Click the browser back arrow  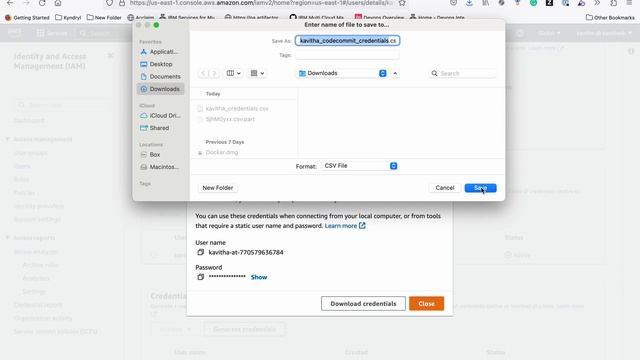click(x=10, y=3)
